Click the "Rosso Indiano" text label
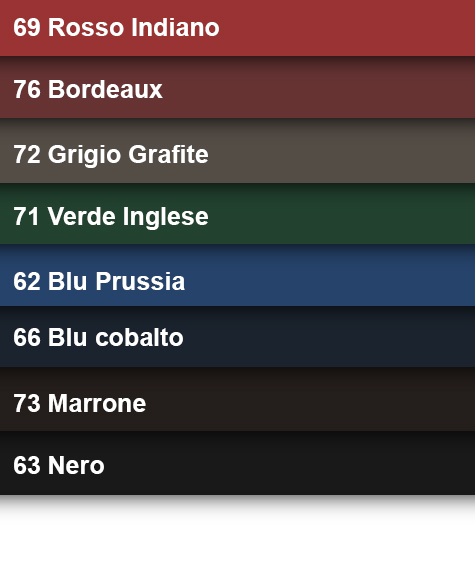 pyautogui.click(x=134, y=27)
